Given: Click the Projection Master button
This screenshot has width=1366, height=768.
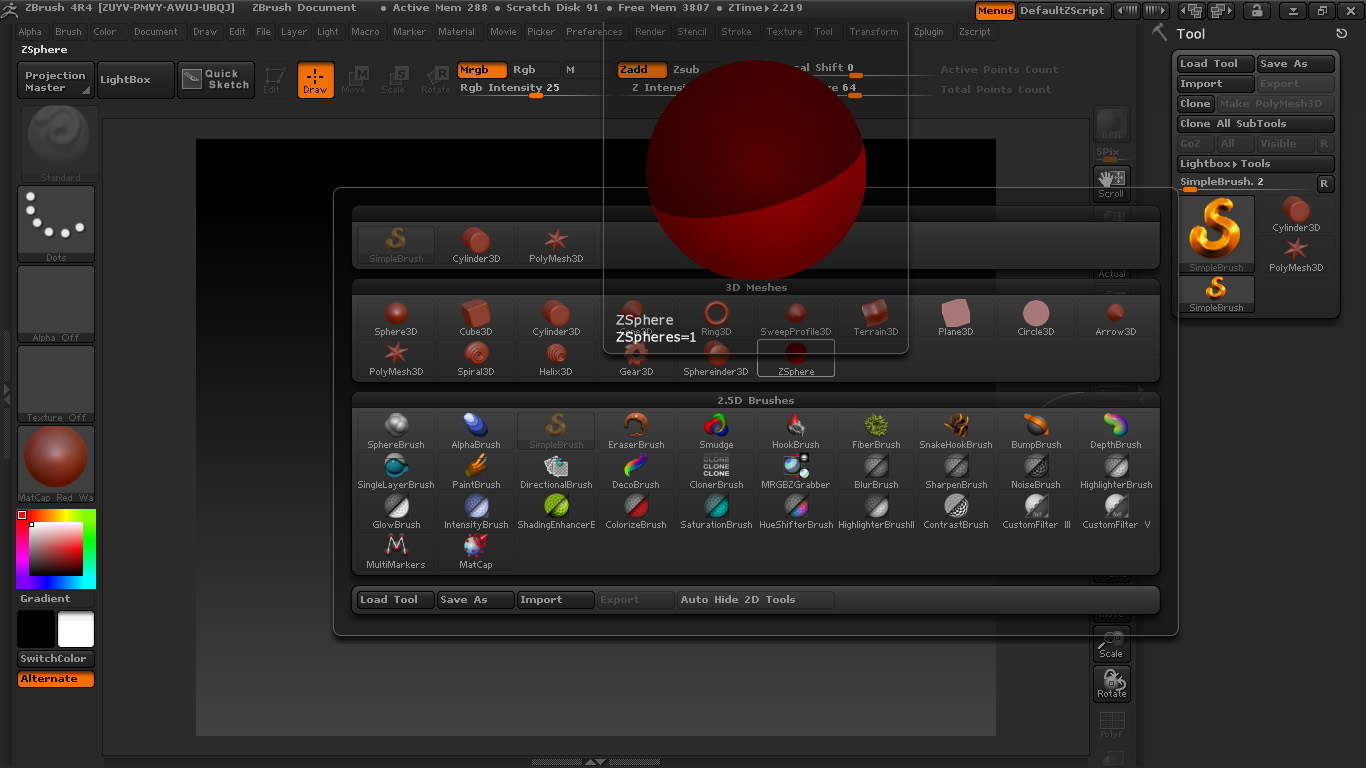Looking at the screenshot, I should 56,80.
